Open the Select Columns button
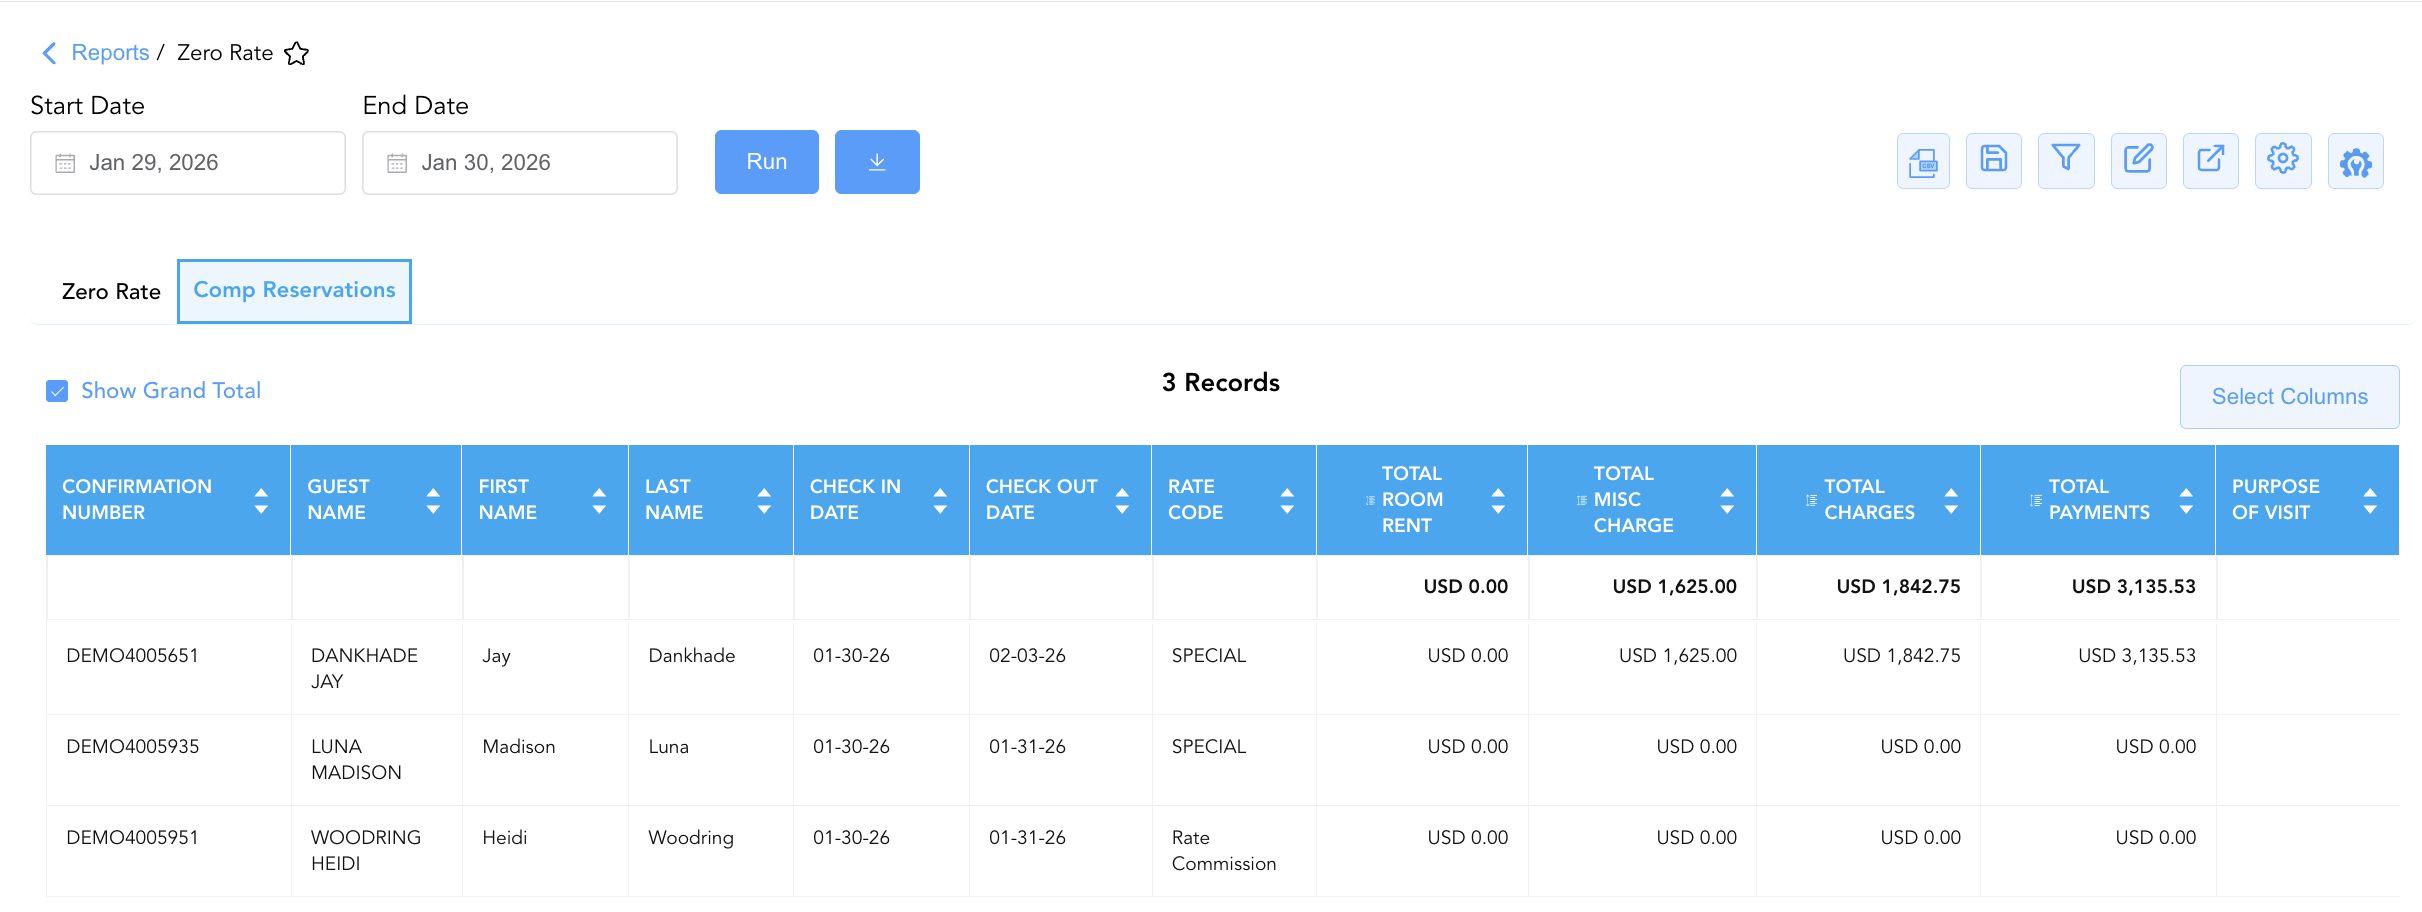 click(x=2290, y=397)
